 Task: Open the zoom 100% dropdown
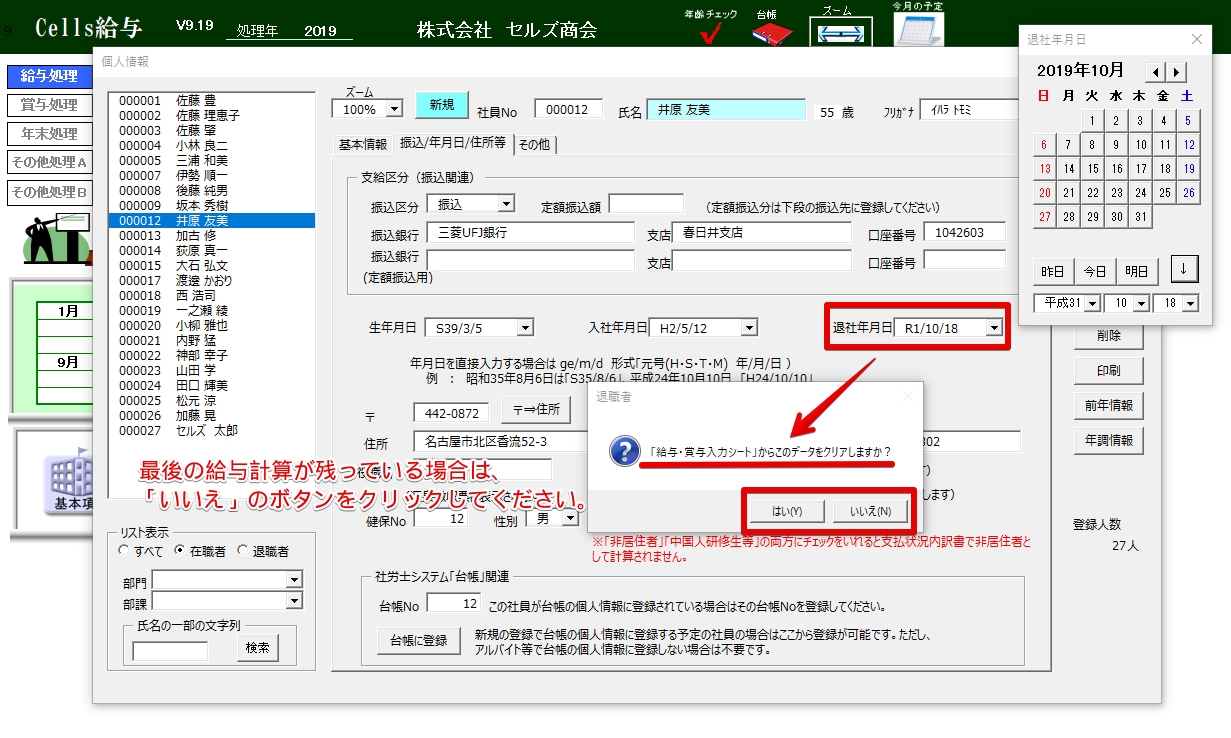click(x=393, y=109)
